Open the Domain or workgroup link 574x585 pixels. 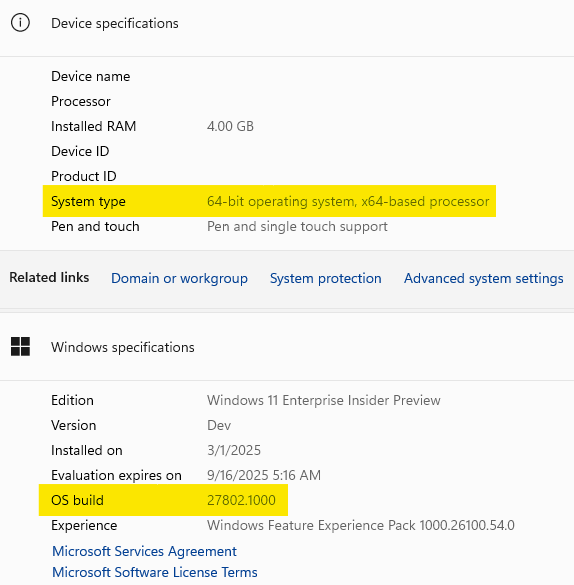click(x=179, y=278)
